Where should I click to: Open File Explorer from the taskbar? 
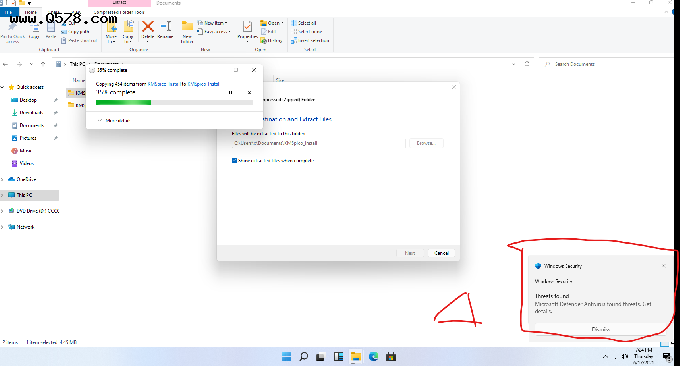356,356
